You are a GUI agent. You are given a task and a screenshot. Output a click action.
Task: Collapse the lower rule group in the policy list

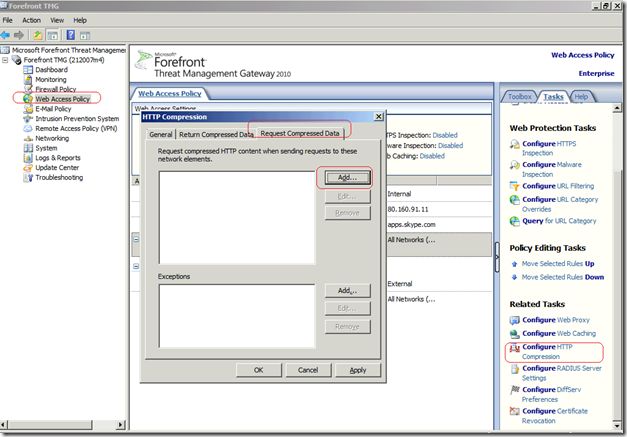[136, 266]
